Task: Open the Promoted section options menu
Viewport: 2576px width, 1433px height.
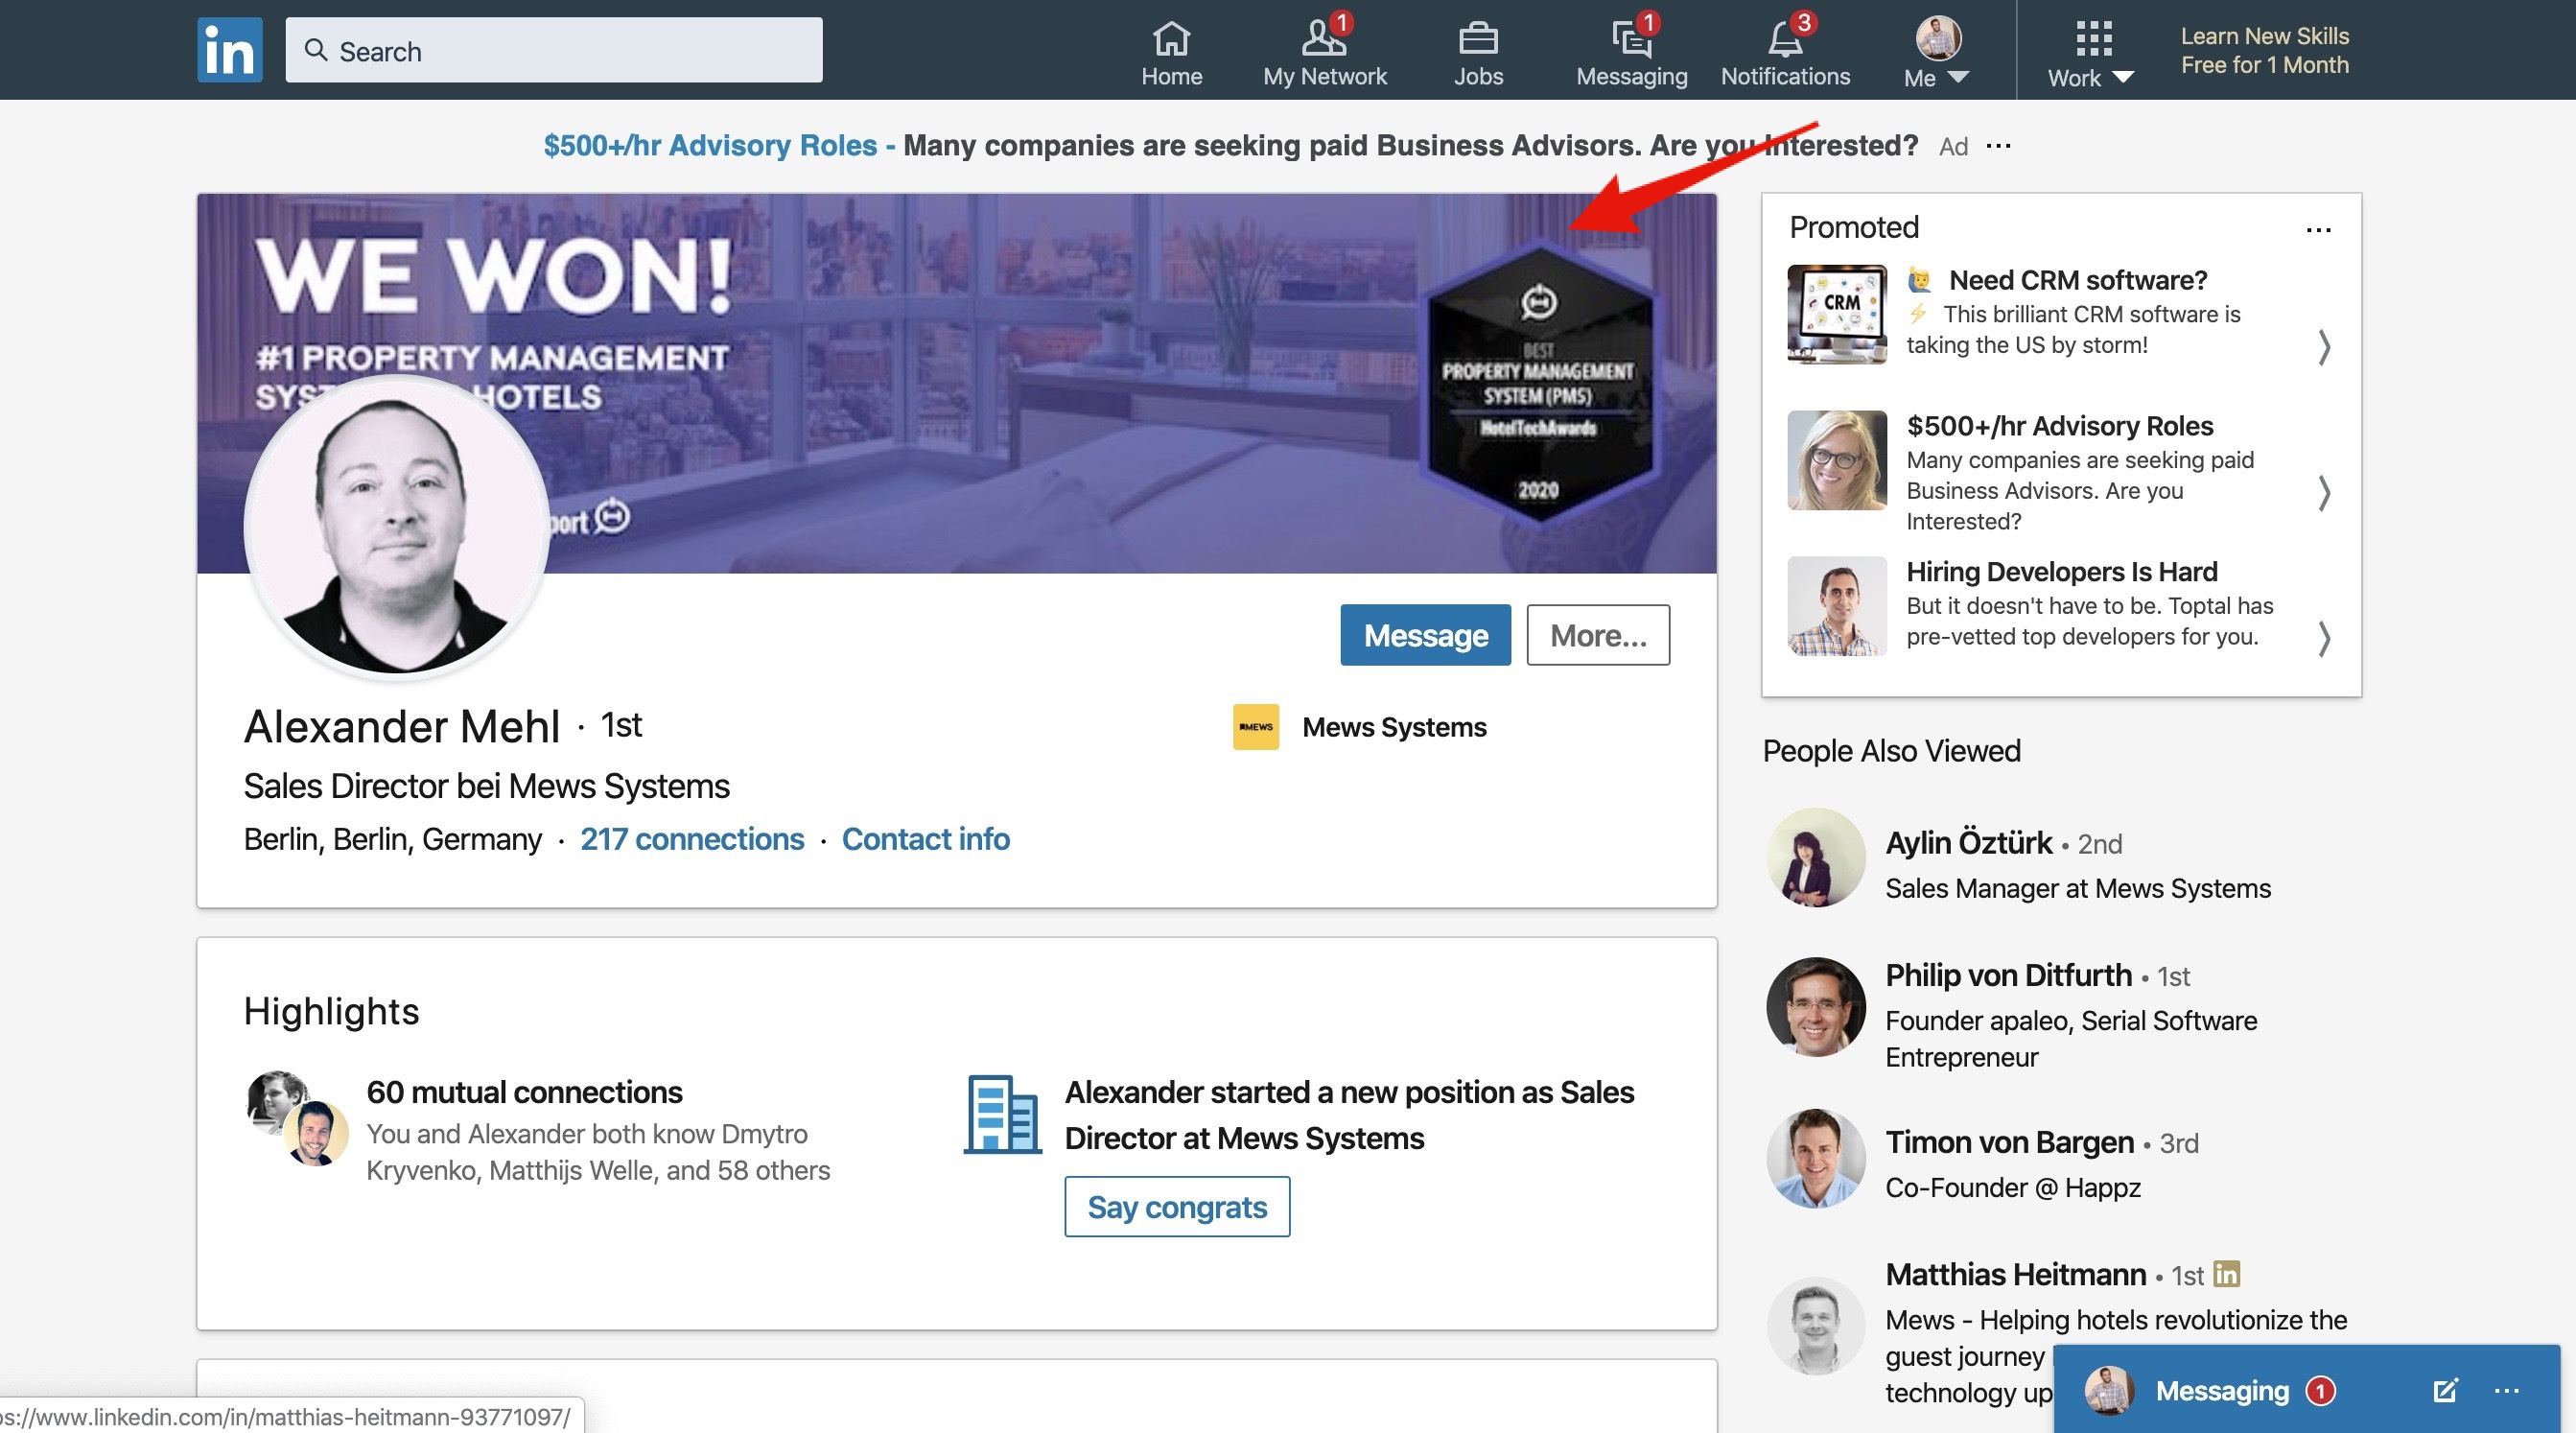Action: pyautogui.click(x=2318, y=230)
